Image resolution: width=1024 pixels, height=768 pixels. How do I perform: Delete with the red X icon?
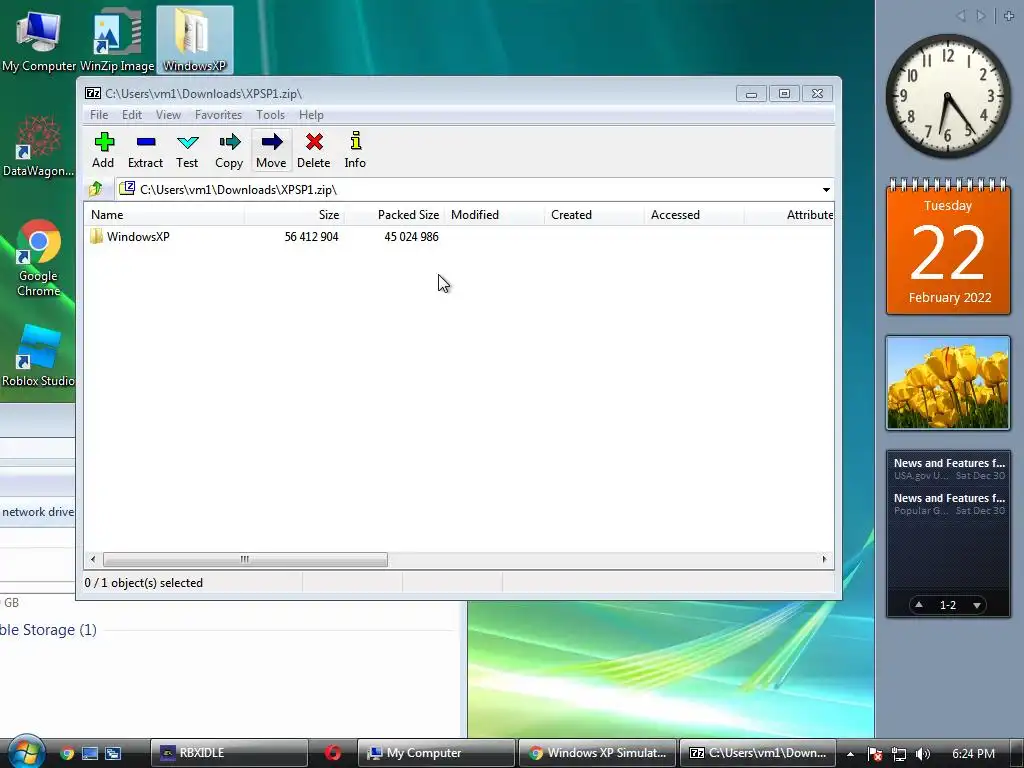313,150
